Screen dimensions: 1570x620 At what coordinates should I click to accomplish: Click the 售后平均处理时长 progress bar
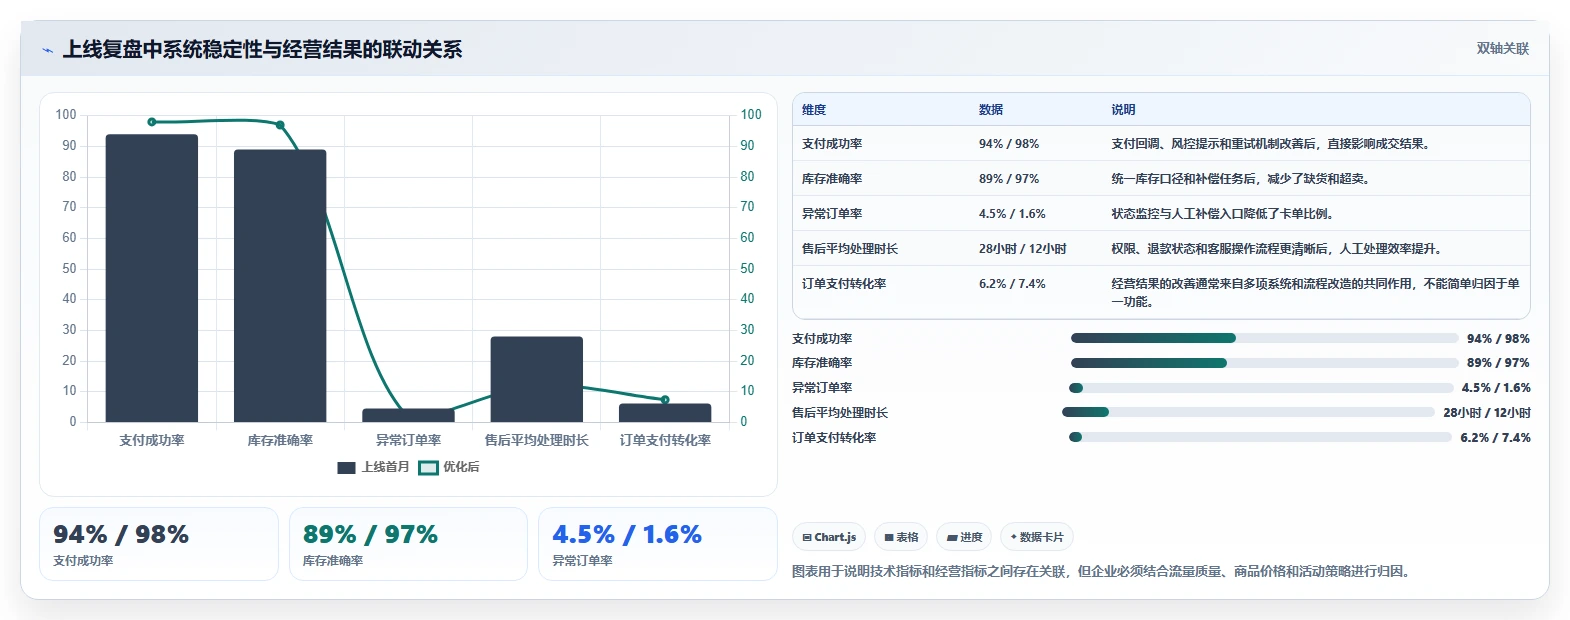pyautogui.click(x=1248, y=412)
